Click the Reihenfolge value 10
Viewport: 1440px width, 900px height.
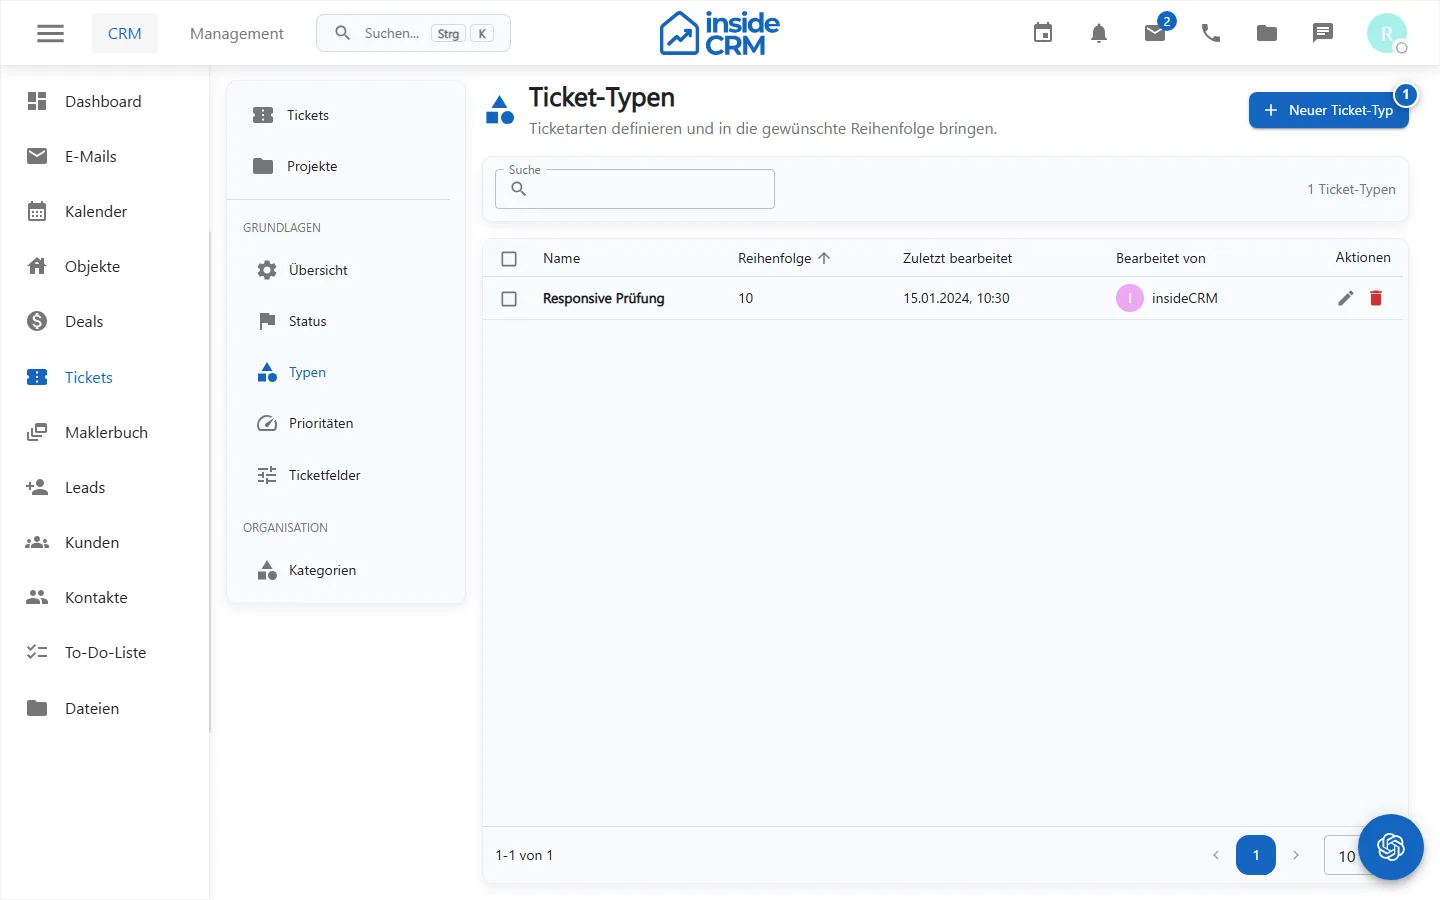click(x=745, y=298)
